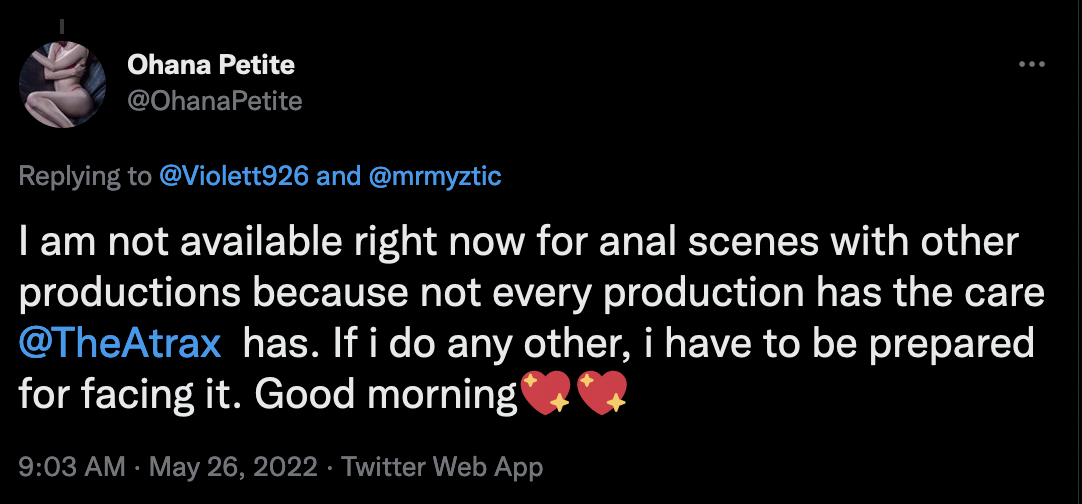Click the "Replying to" label text
This screenshot has width=1082, height=504.
(83, 177)
